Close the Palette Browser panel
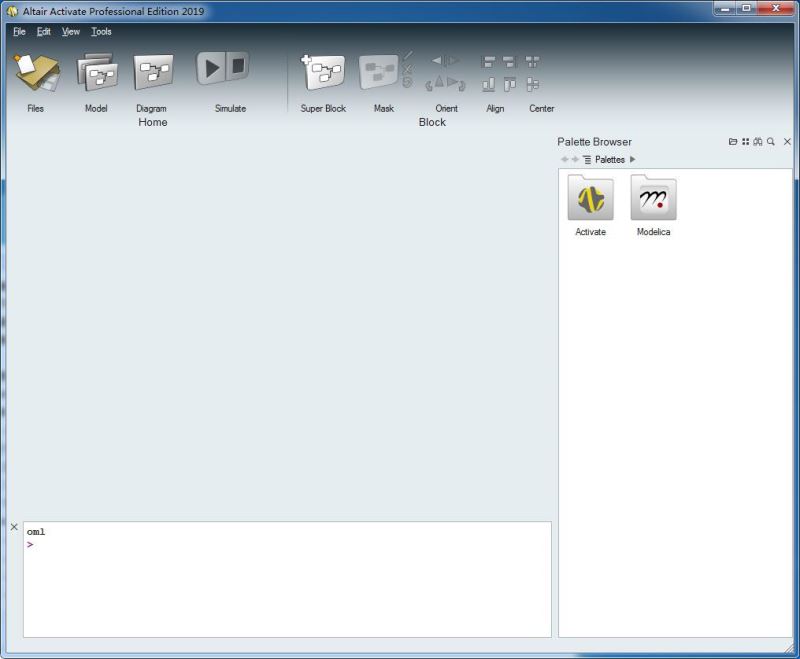Viewport: 800px width, 659px height. pos(787,141)
